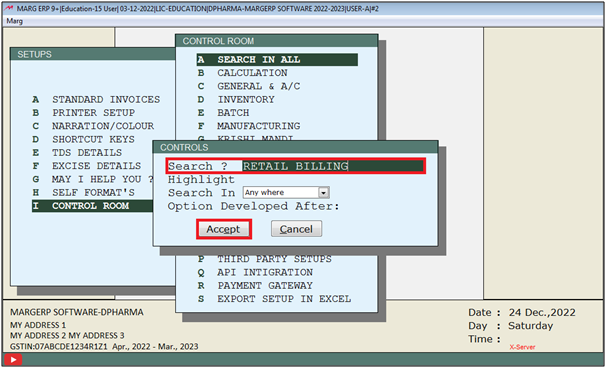The image size is (607, 368).
Task: Select TDS DETAILS in Setups
Action: (x=87, y=152)
